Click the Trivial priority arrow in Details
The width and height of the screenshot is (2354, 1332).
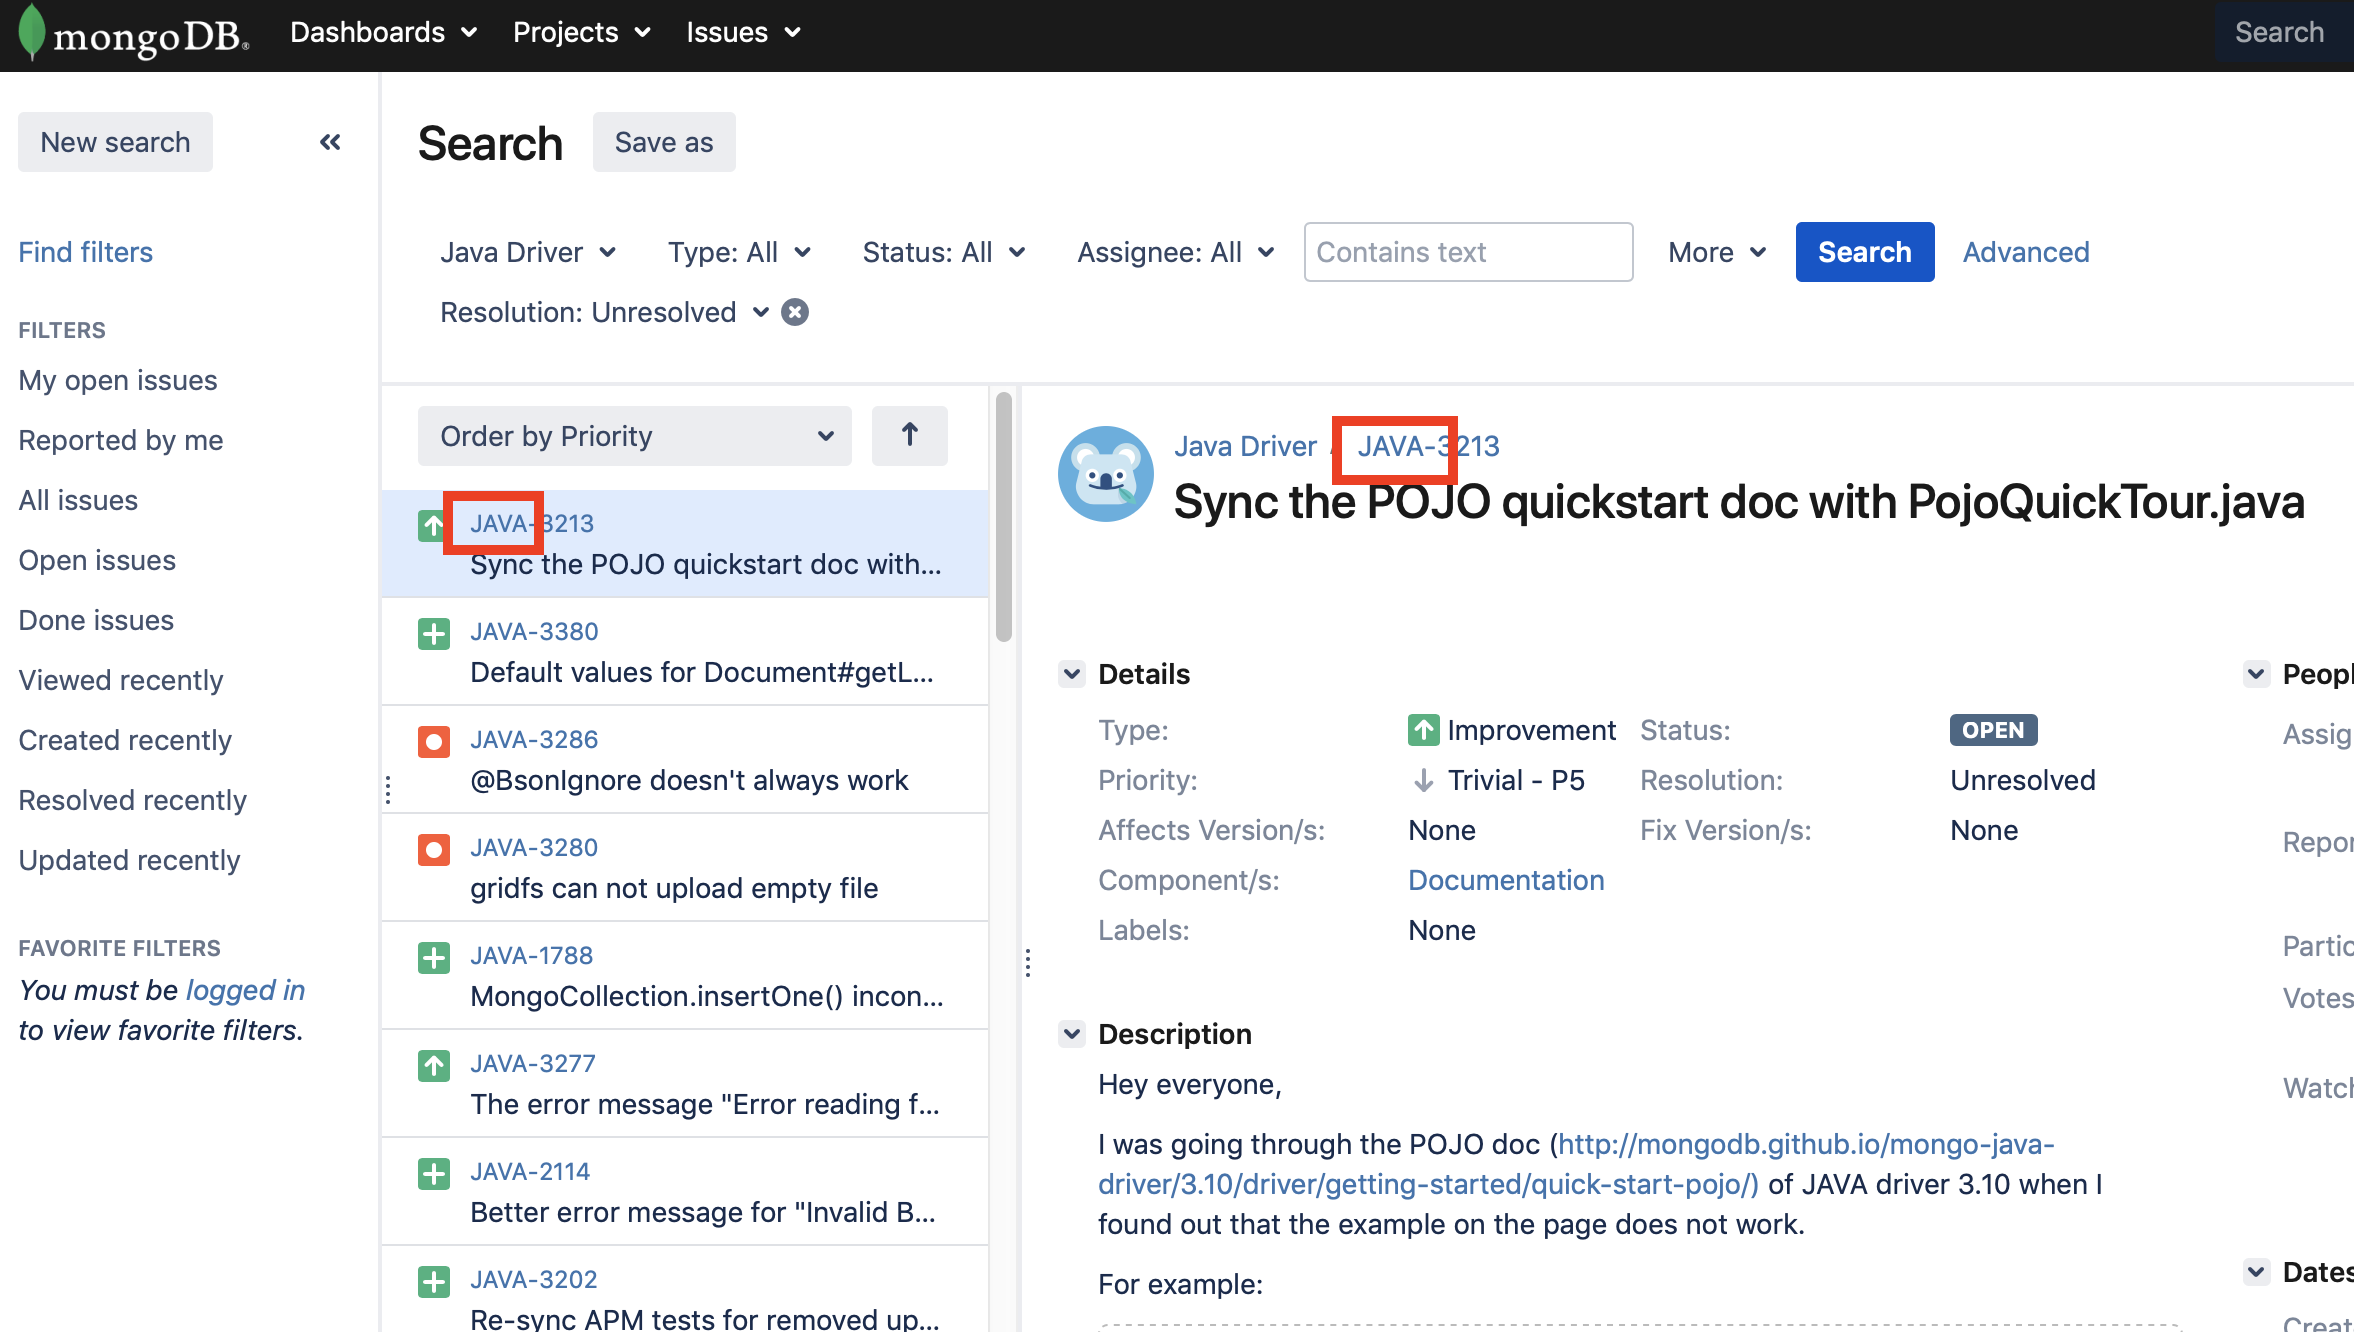[x=1422, y=780]
